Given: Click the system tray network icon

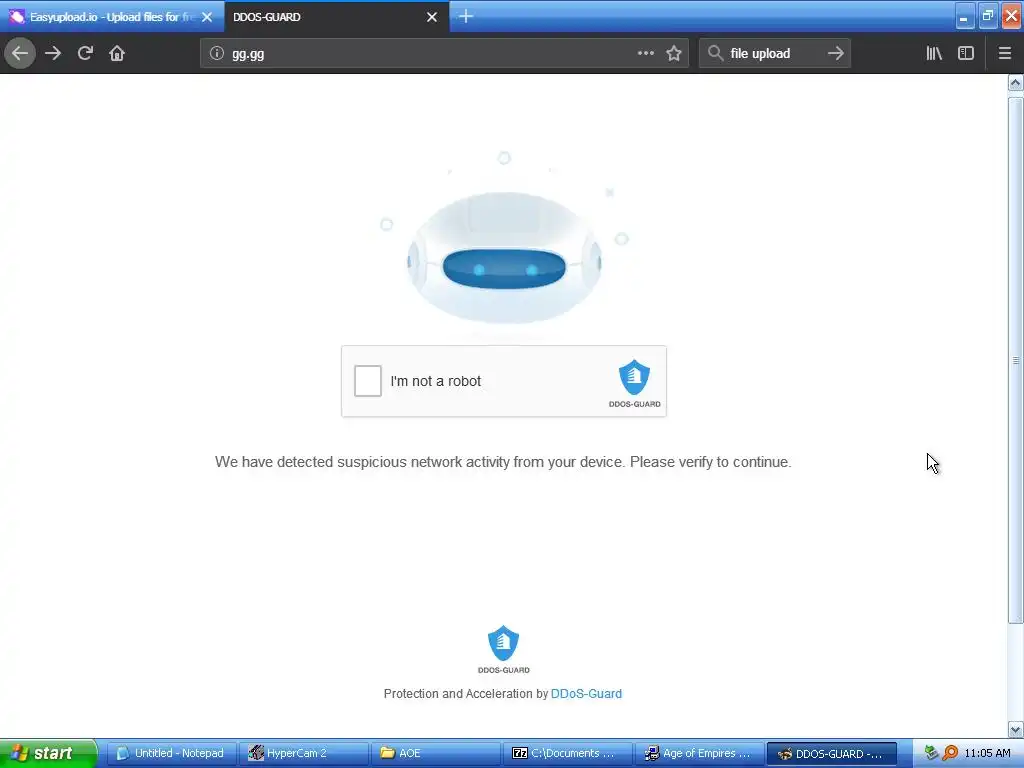Looking at the screenshot, I should (x=932, y=753).
